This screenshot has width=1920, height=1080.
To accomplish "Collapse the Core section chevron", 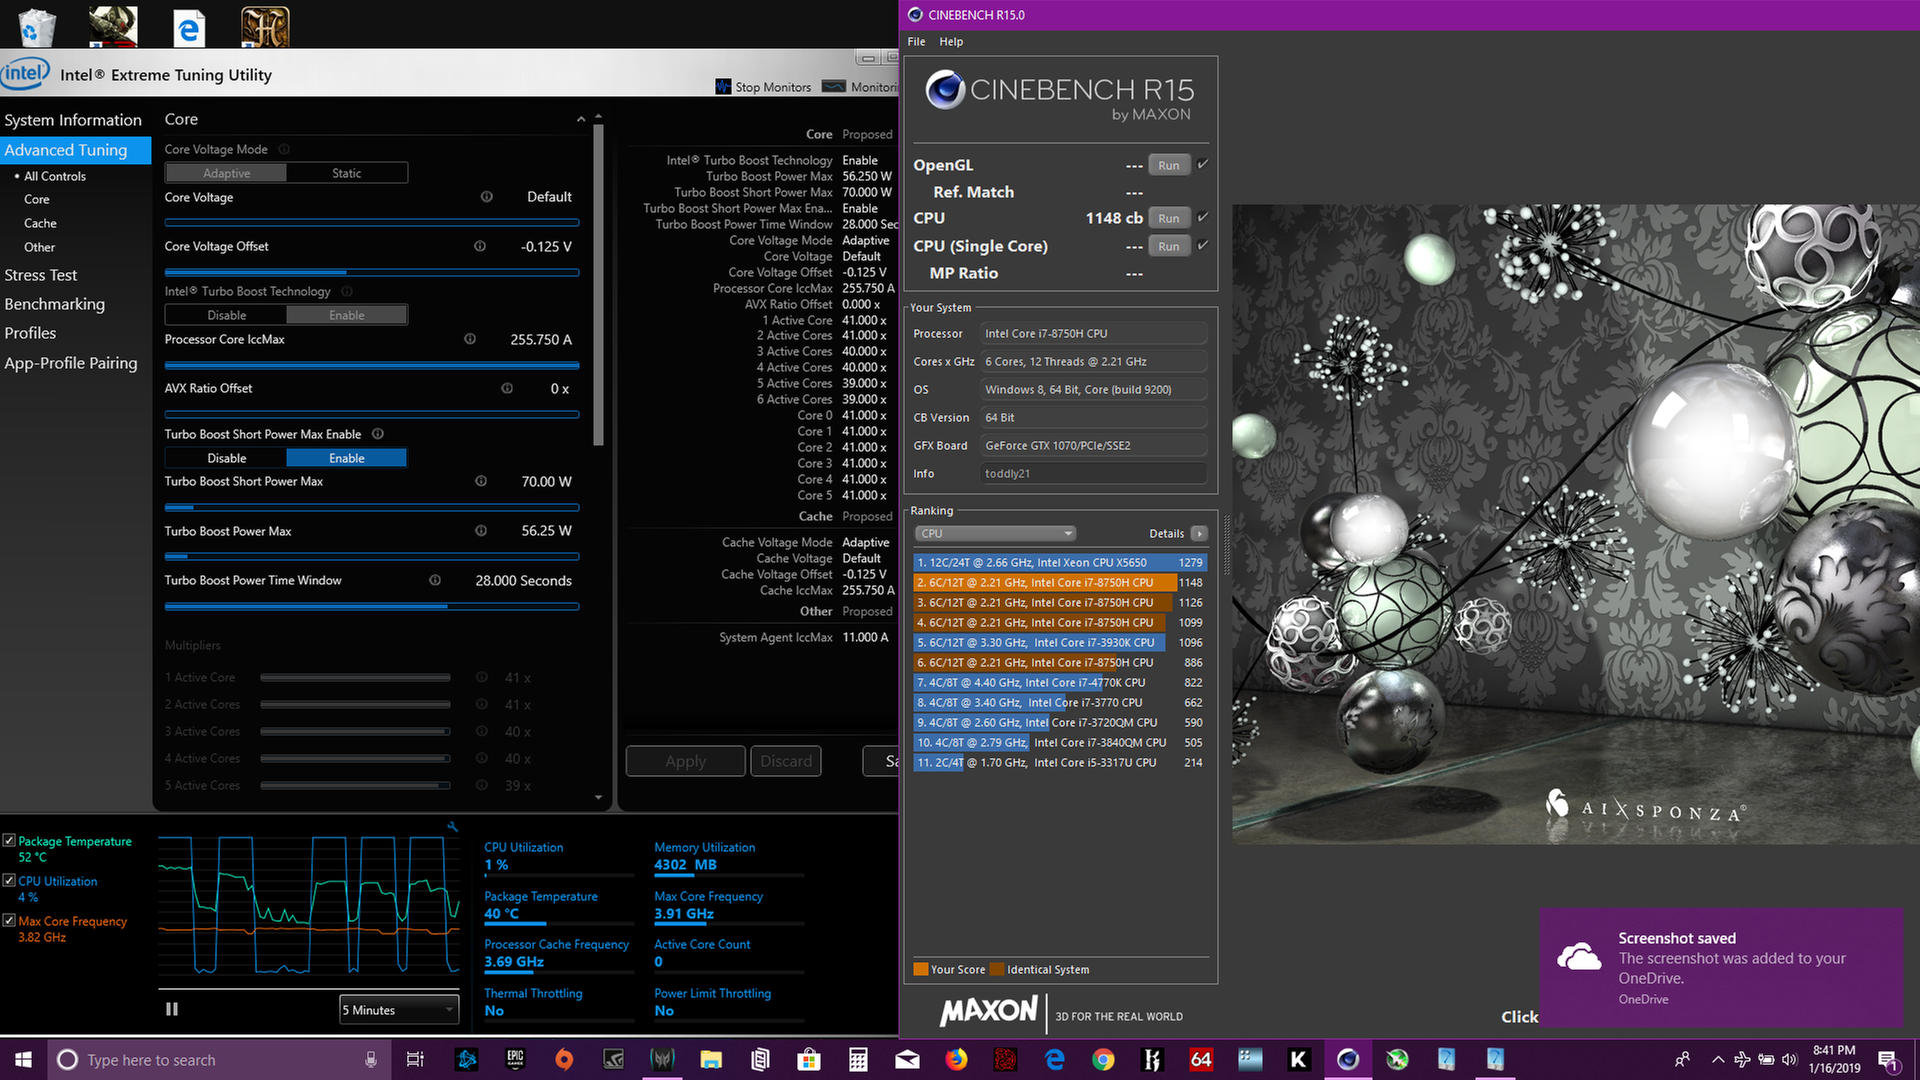I will click(x=581, y=120).
